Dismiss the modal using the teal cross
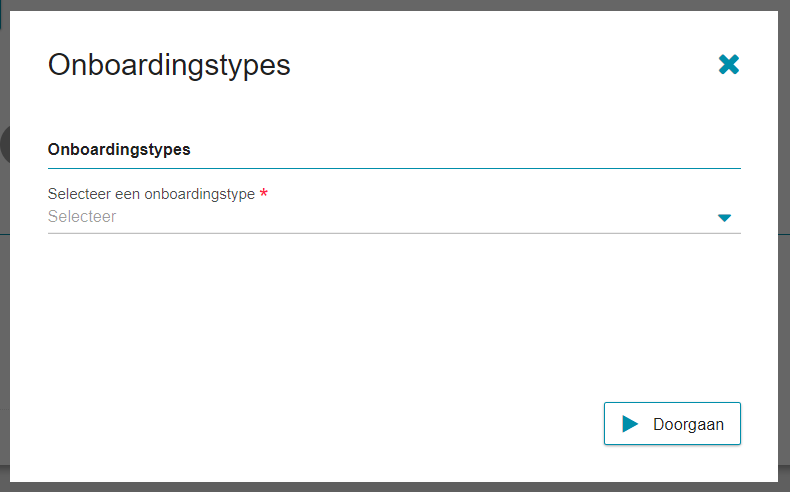This screenshot has height=492, width=790. (729, 64)
